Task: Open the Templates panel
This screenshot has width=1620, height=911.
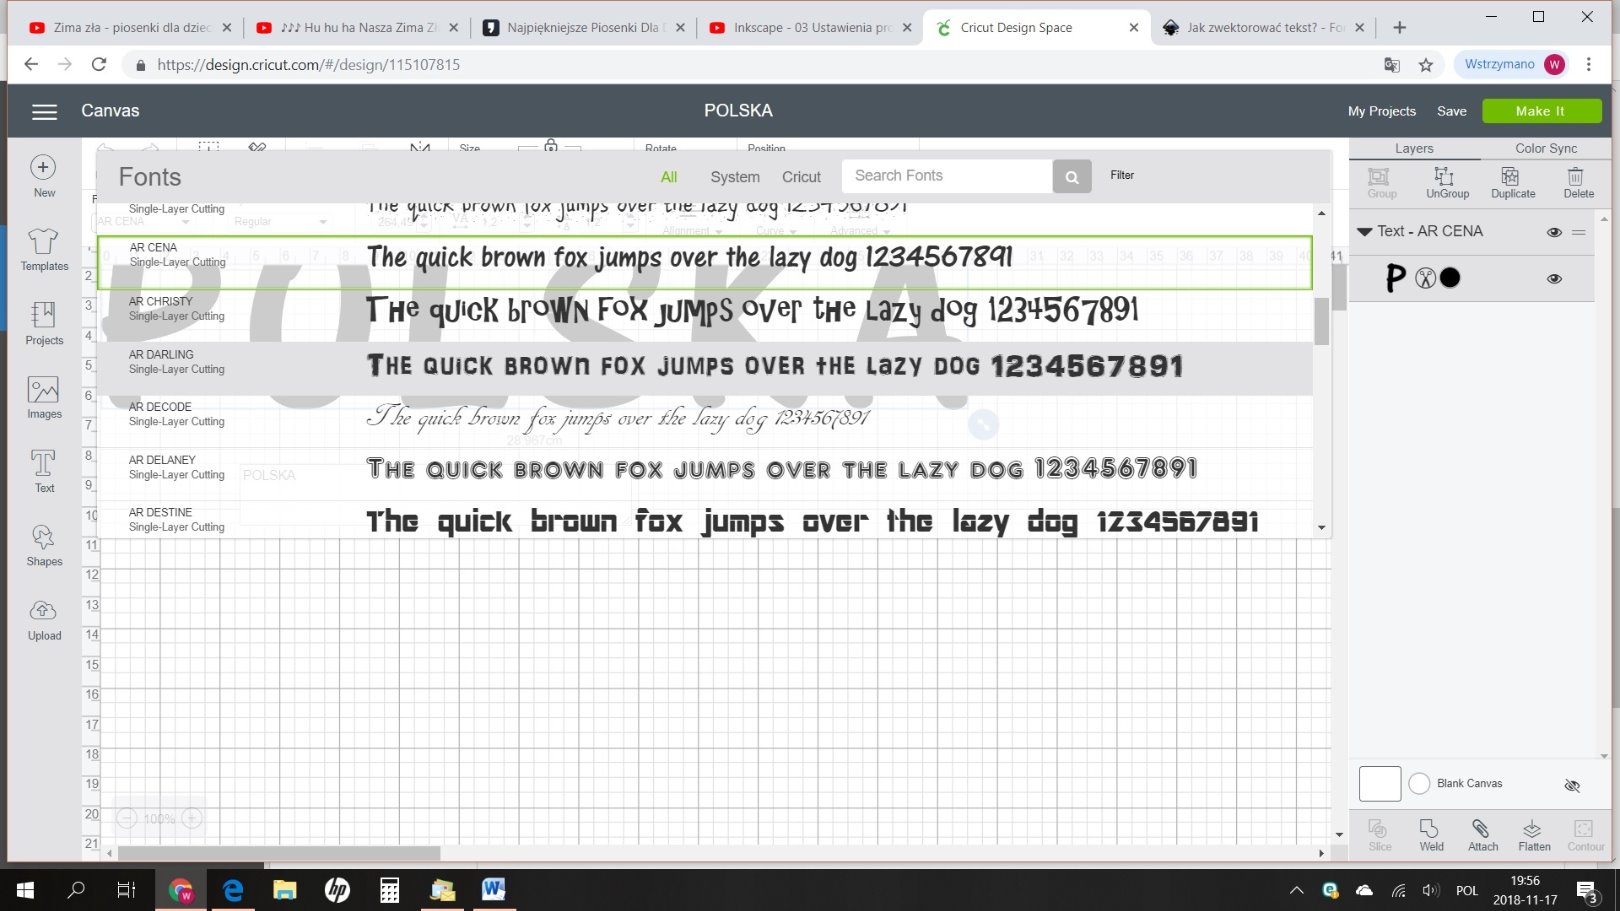Action: pyautogui.click(x=44, y=250)
